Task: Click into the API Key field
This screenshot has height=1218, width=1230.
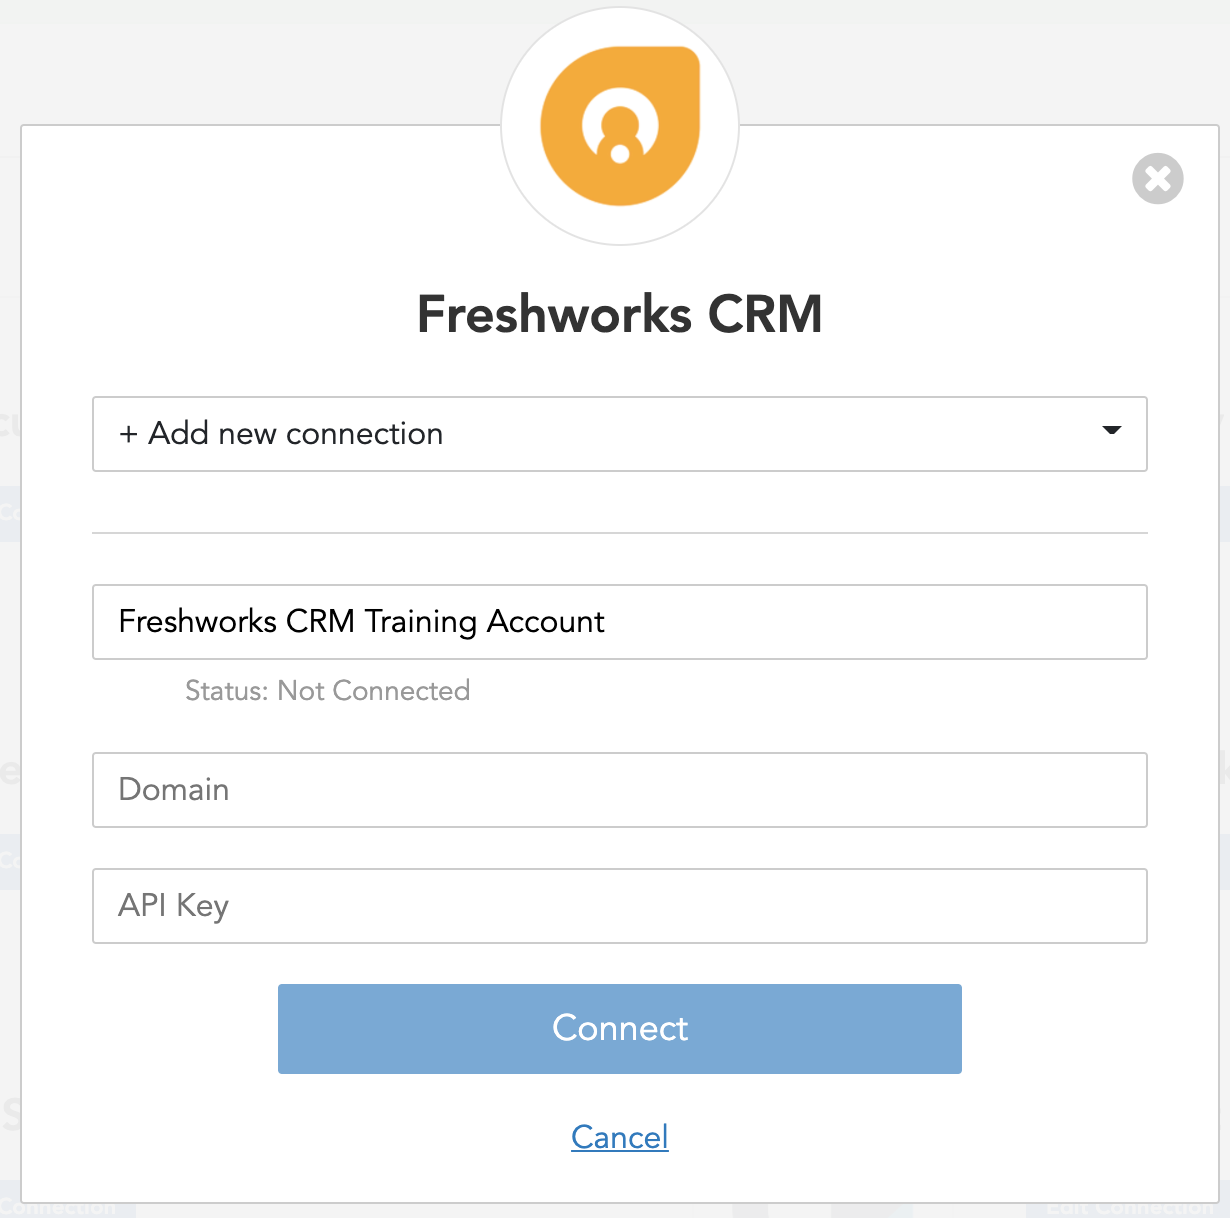Action: tap(619, 906)
